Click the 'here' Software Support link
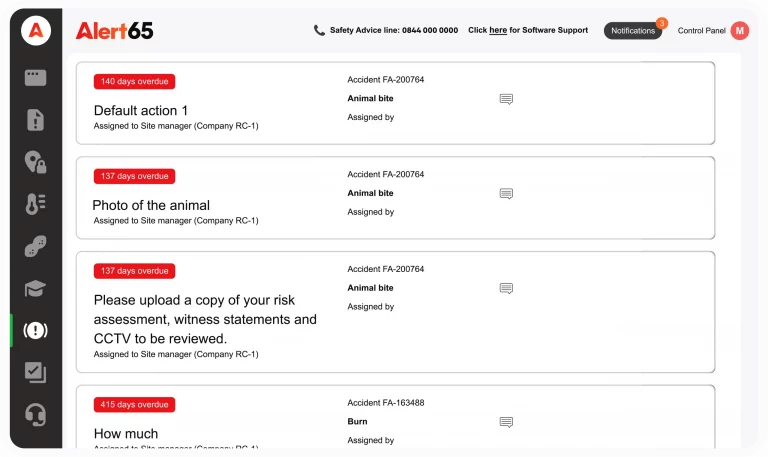 click(x=498, y=31)
